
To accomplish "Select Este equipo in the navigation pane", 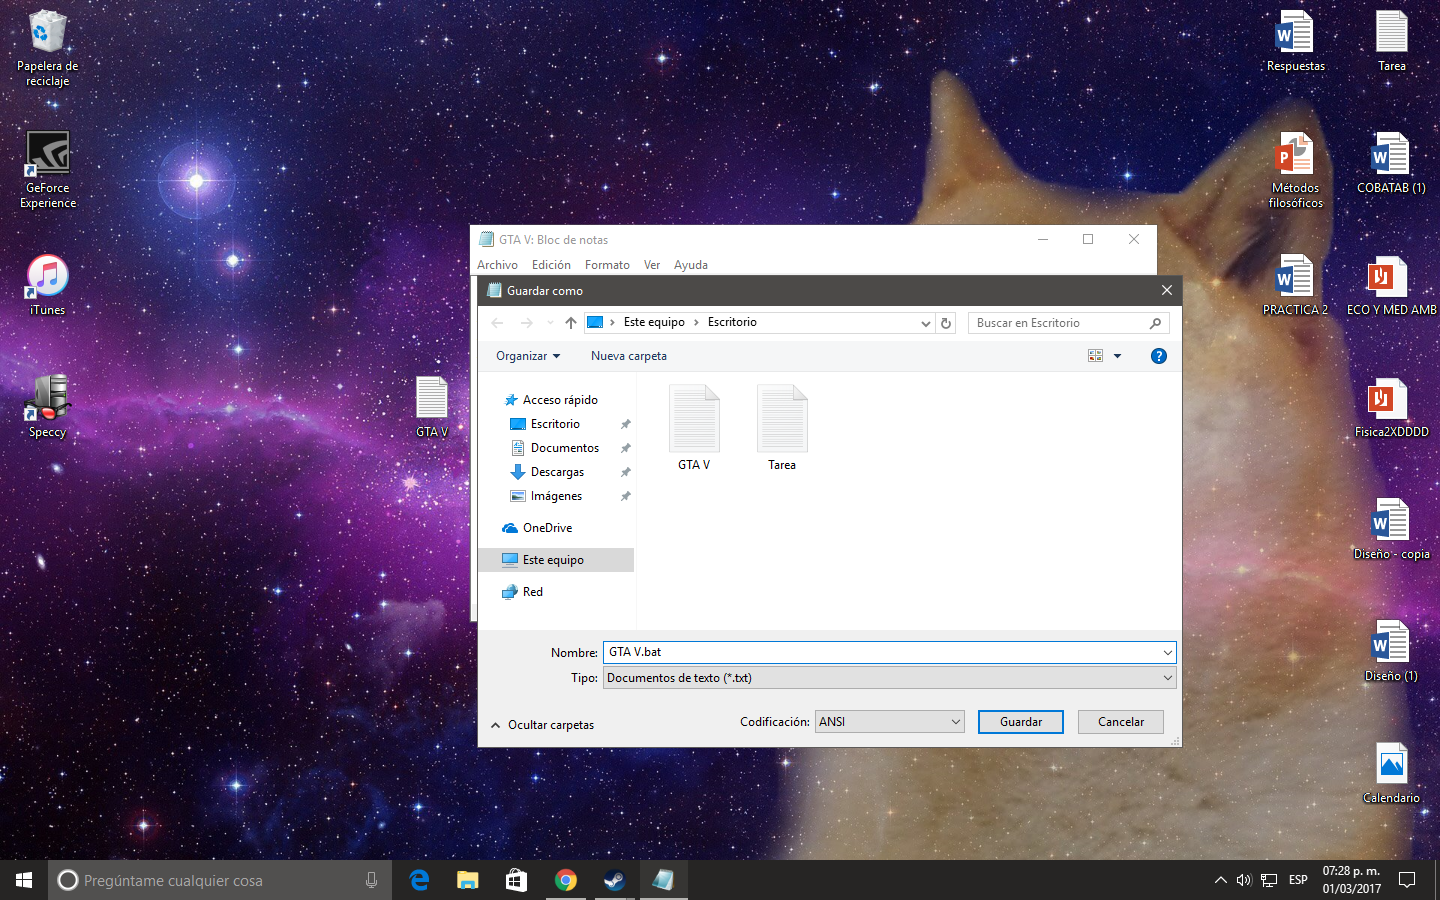I will click(556, 560).
